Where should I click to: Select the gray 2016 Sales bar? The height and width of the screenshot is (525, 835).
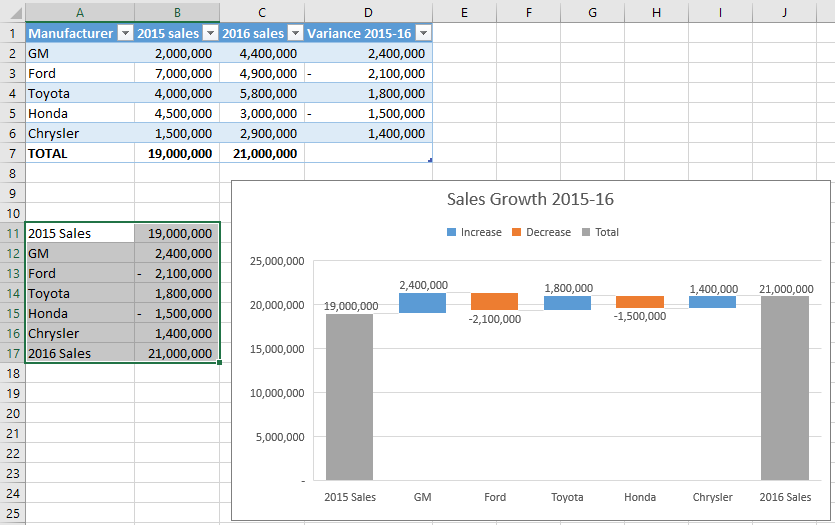tap(785, 388)
